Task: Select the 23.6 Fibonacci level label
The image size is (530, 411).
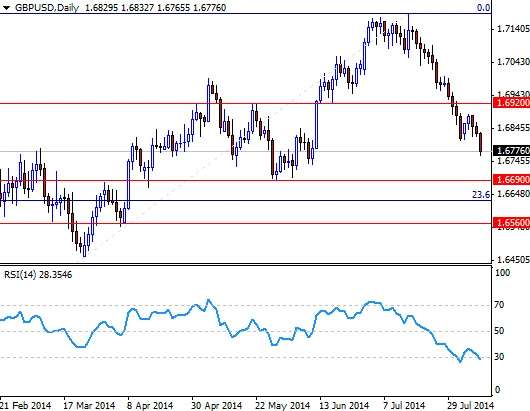Action: 481,195
